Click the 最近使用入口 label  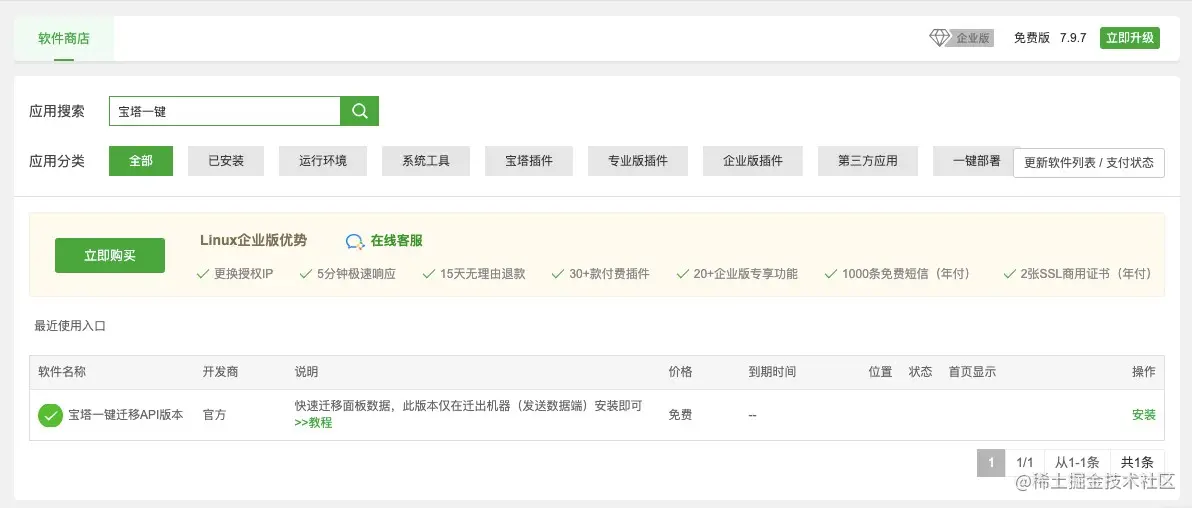pos(70,326)
